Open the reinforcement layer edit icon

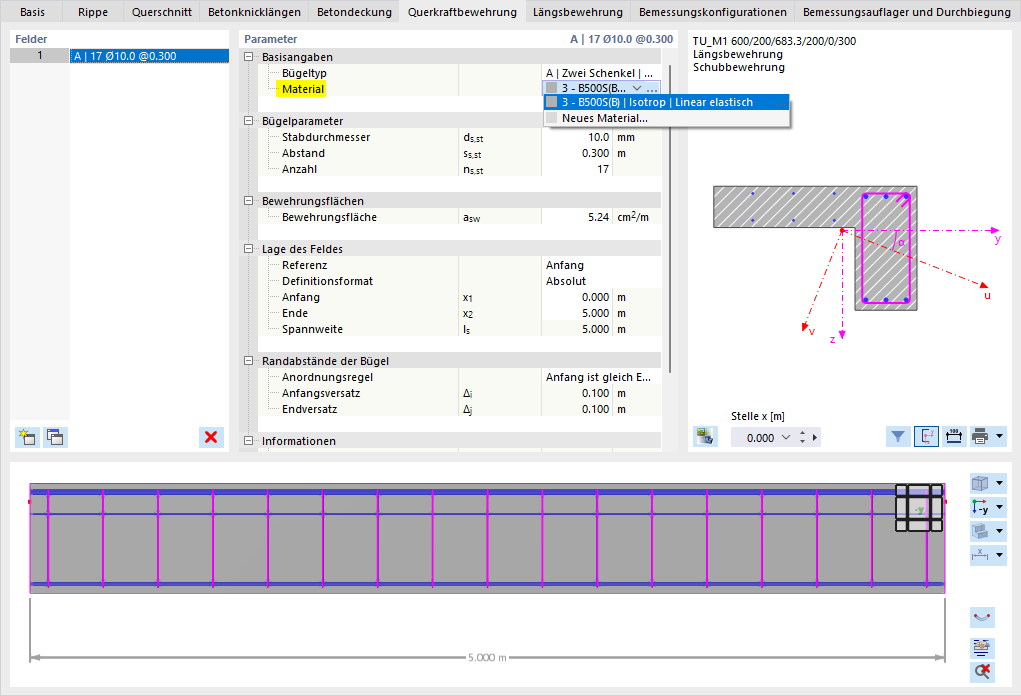982,647
